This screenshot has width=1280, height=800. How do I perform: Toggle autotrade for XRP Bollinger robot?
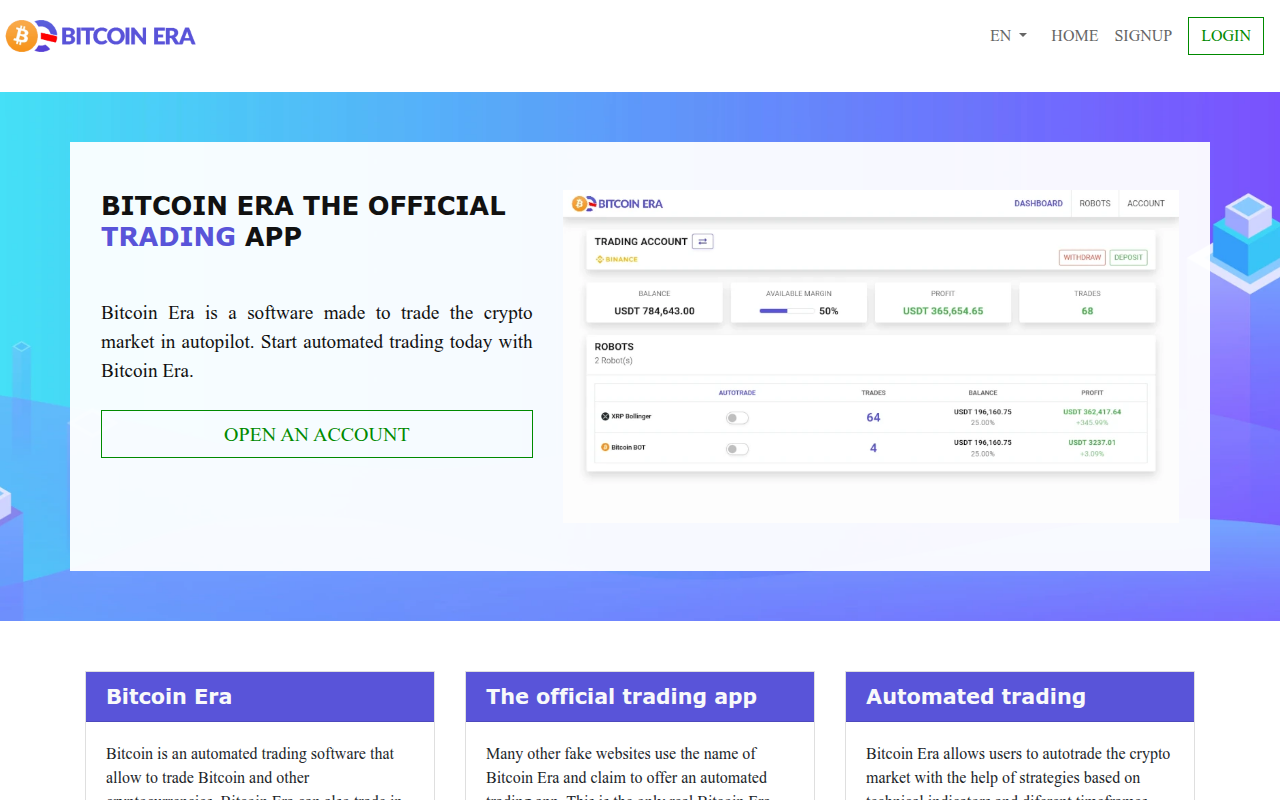pos(737,418)
